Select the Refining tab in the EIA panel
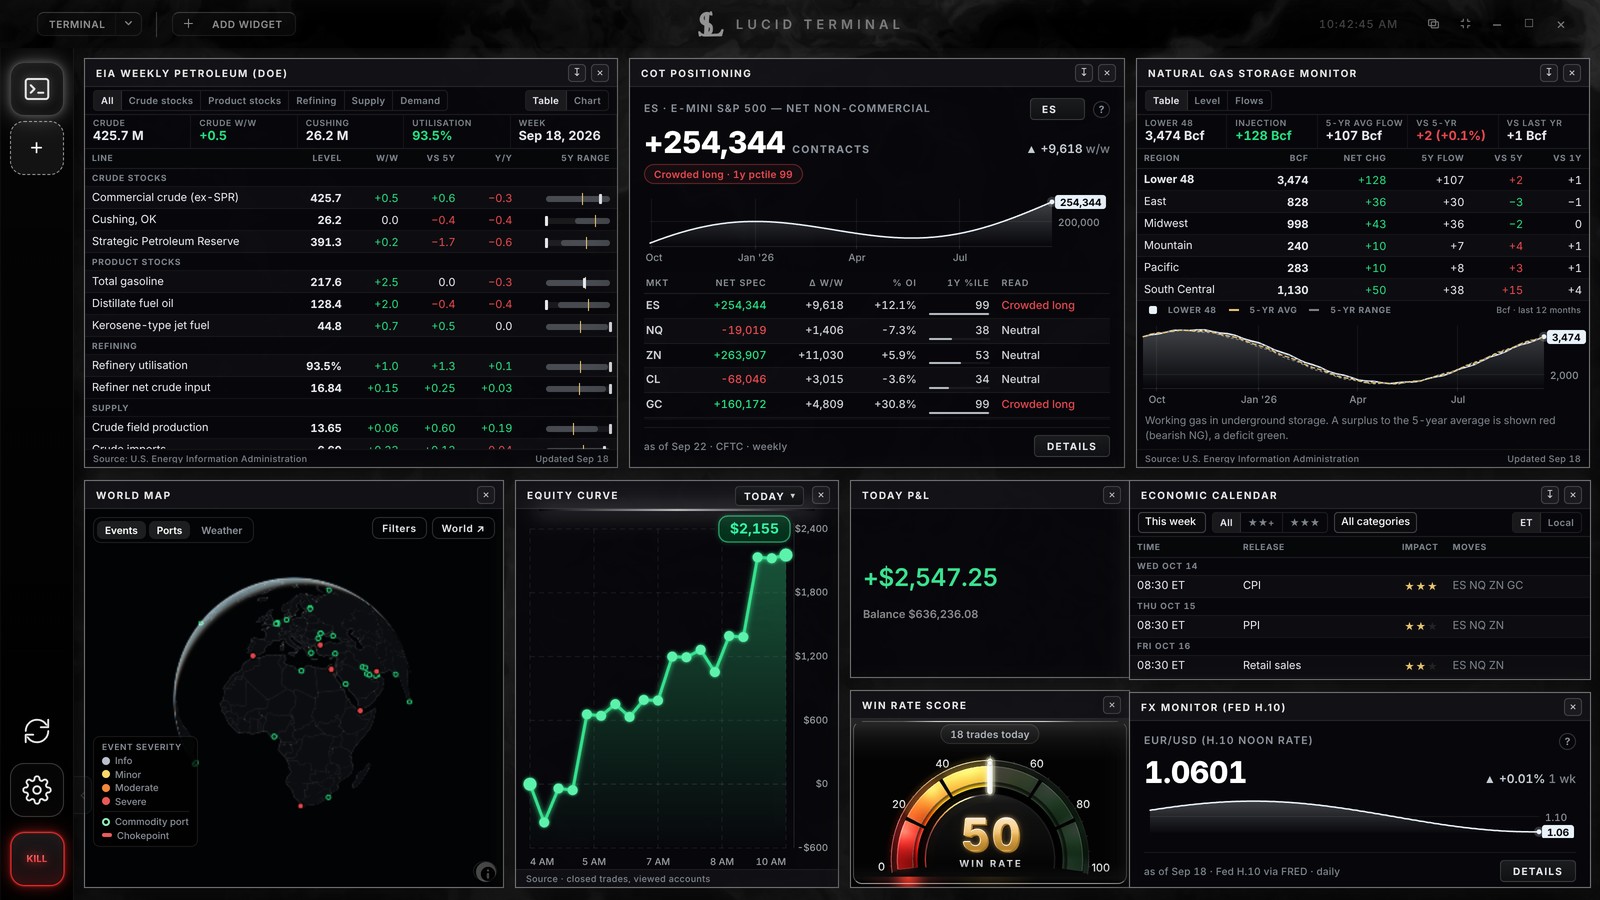 [x=316, y=101]
